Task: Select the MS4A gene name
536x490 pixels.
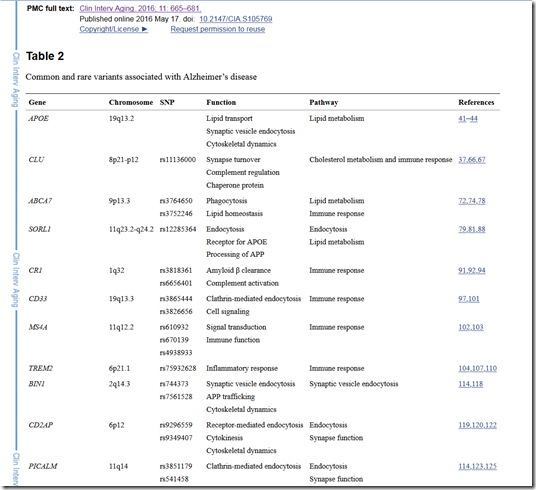Action: pyautogui.click(x=38, y=327)
